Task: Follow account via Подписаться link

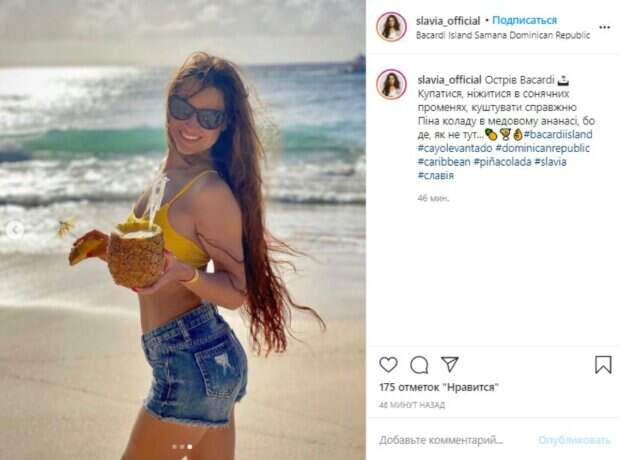Action: pos(524,20)
